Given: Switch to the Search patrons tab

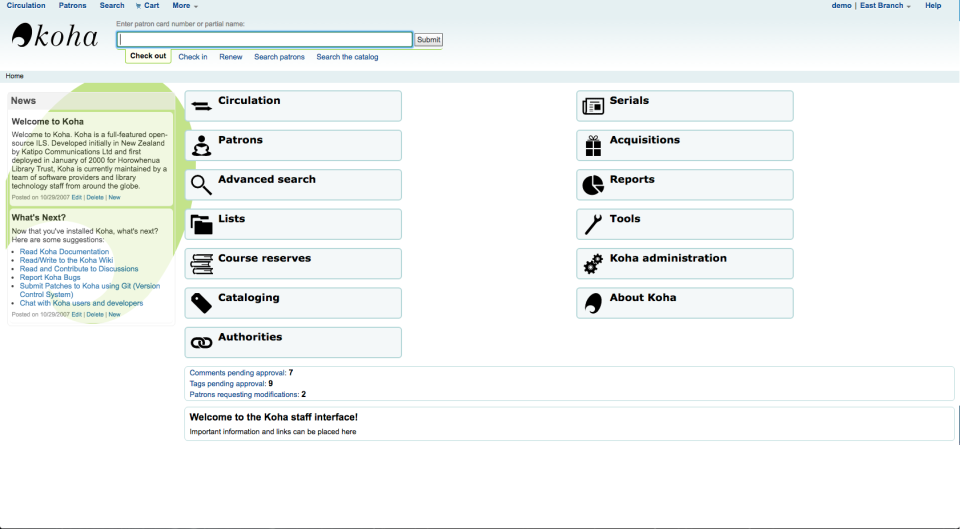Looking at the screenshot, I should [279, 57].
